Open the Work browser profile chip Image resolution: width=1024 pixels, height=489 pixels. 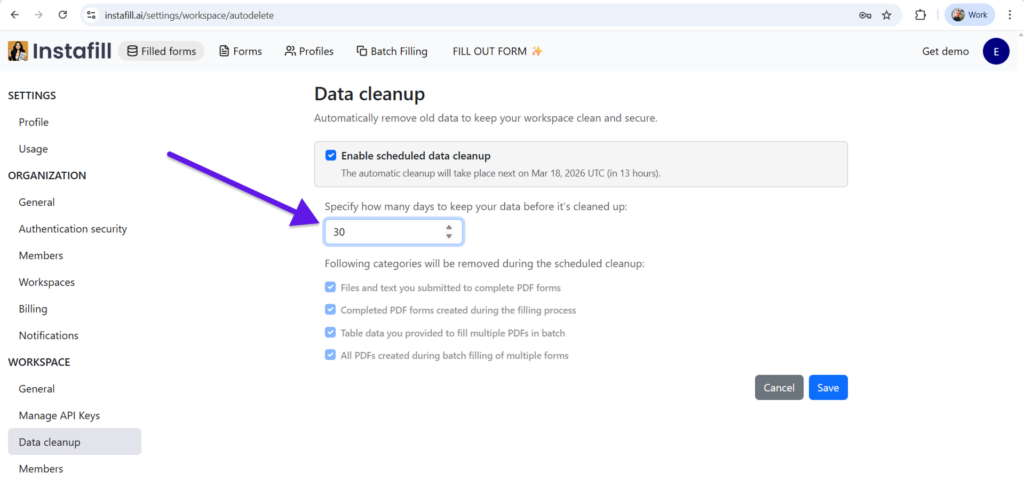coord(969,15)
